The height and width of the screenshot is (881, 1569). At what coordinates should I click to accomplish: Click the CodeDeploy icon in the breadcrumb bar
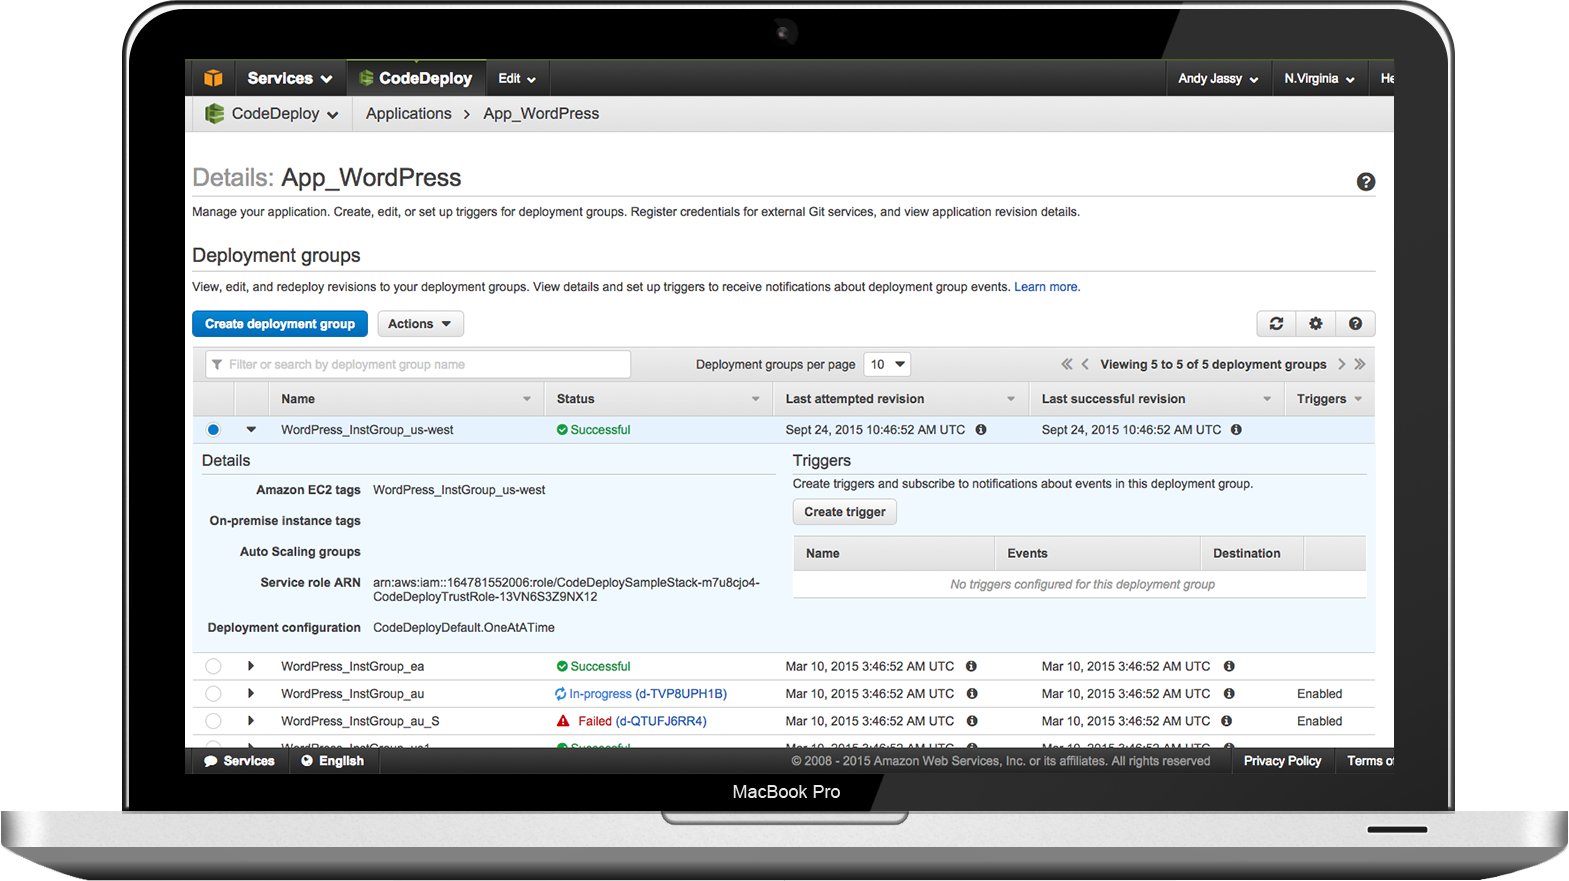pos(214,114)
